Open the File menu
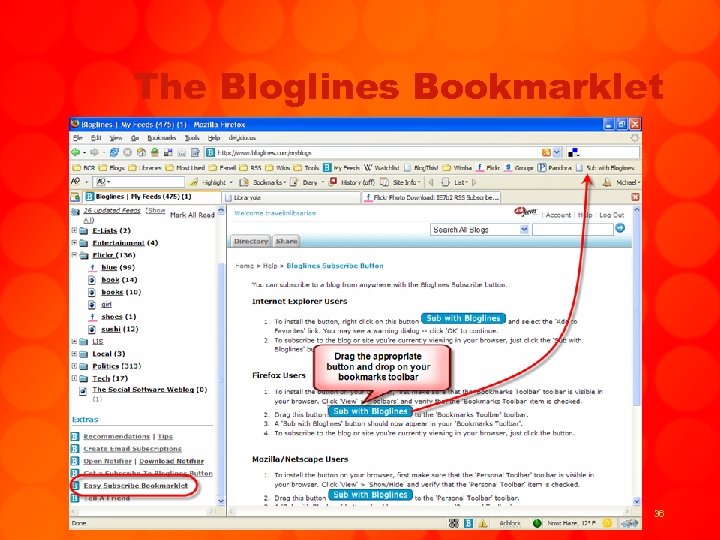 click(78, 138)
